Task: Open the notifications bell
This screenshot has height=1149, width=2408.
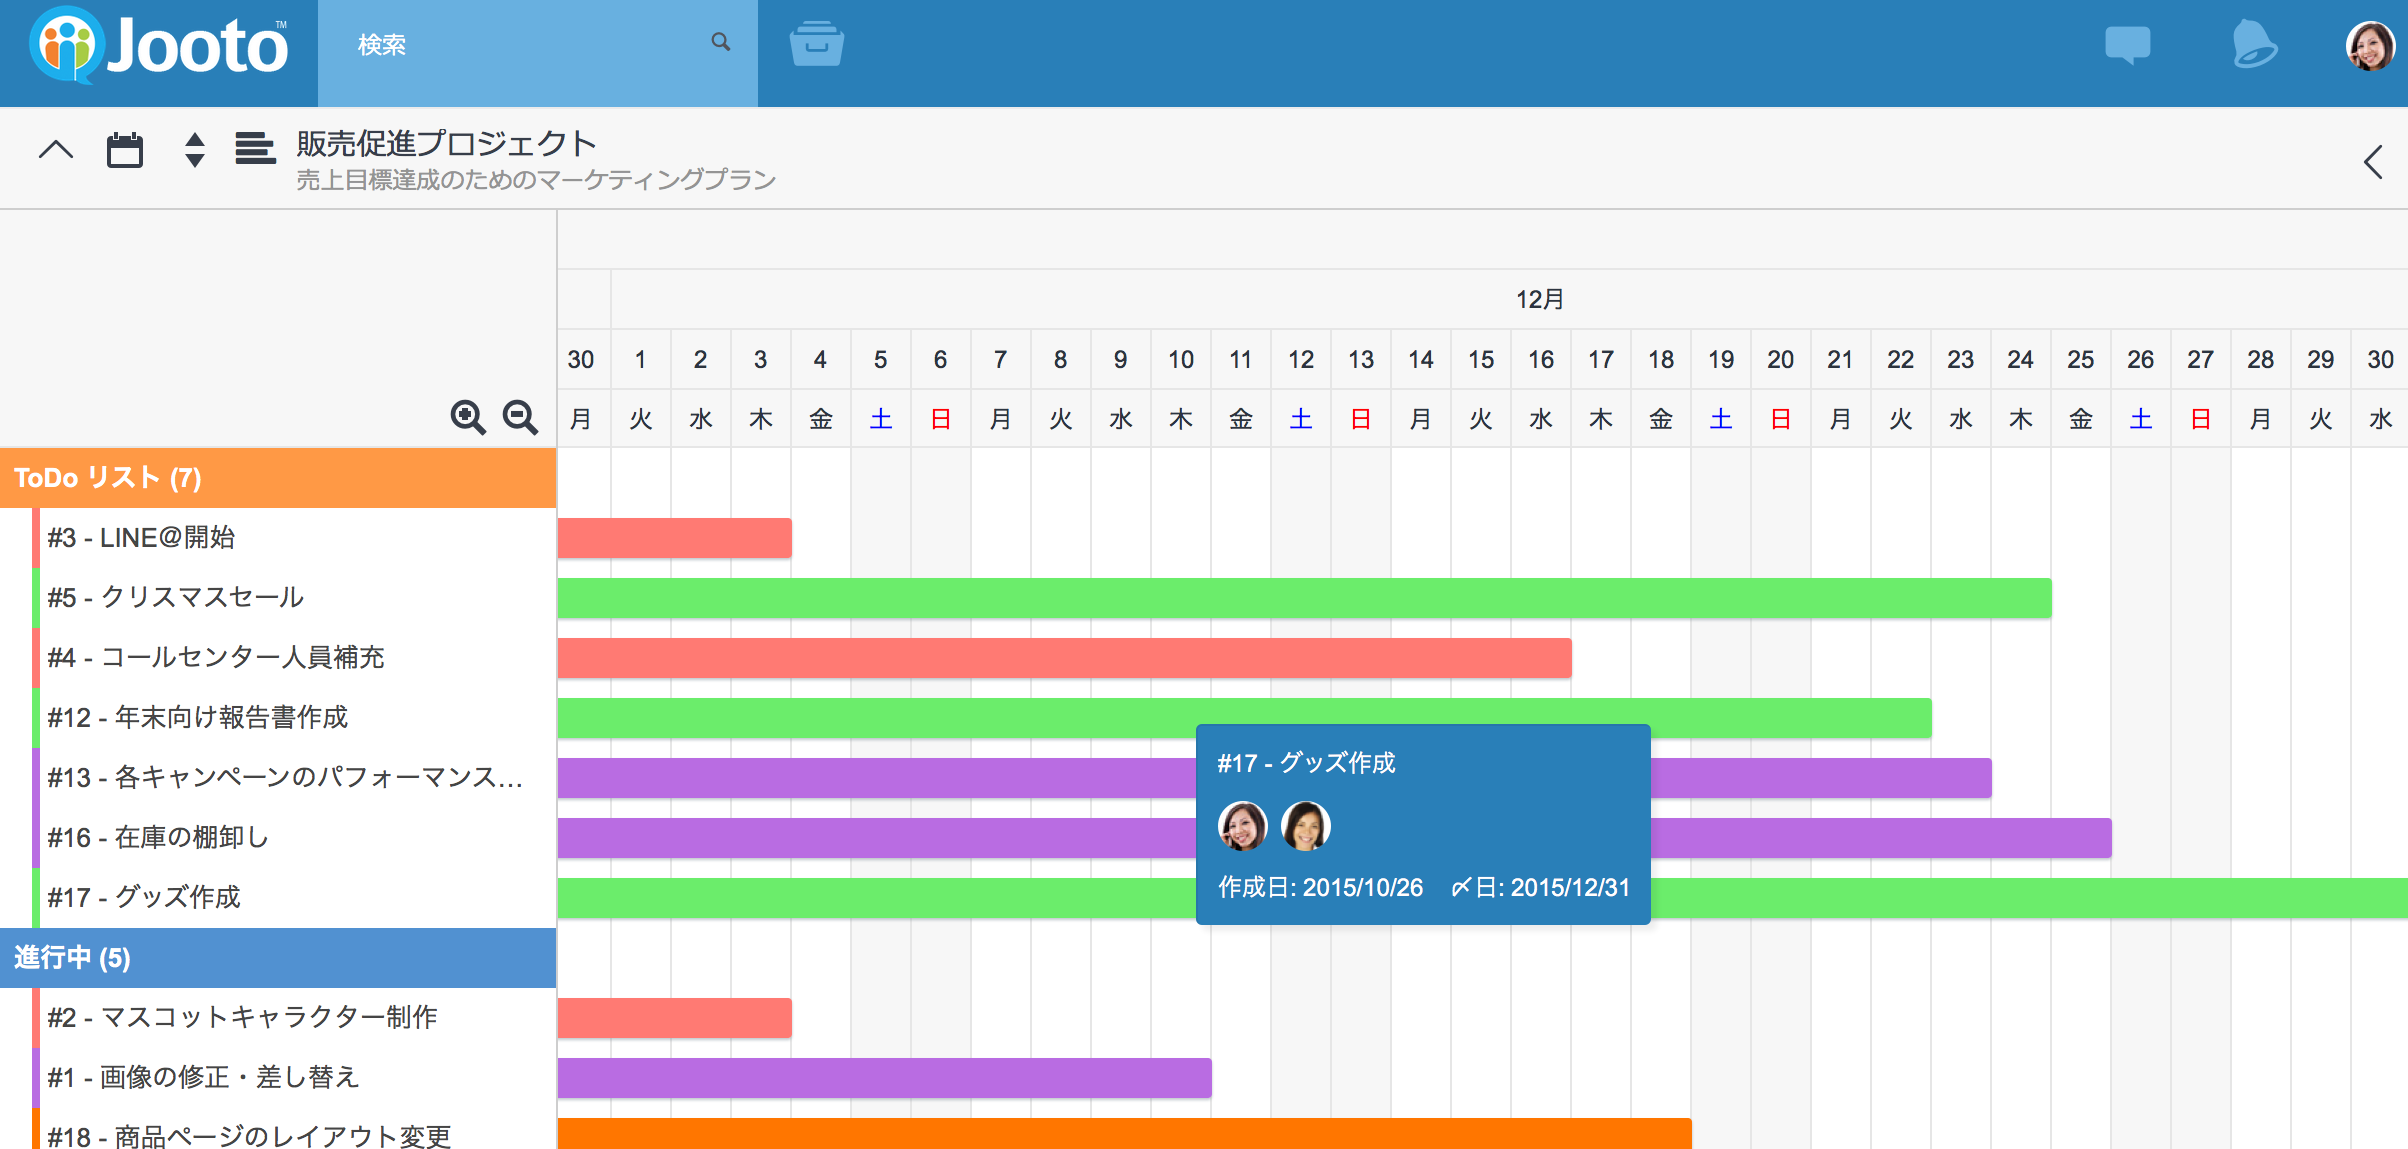Action: pyautogui.click(x=2254, y=44)
